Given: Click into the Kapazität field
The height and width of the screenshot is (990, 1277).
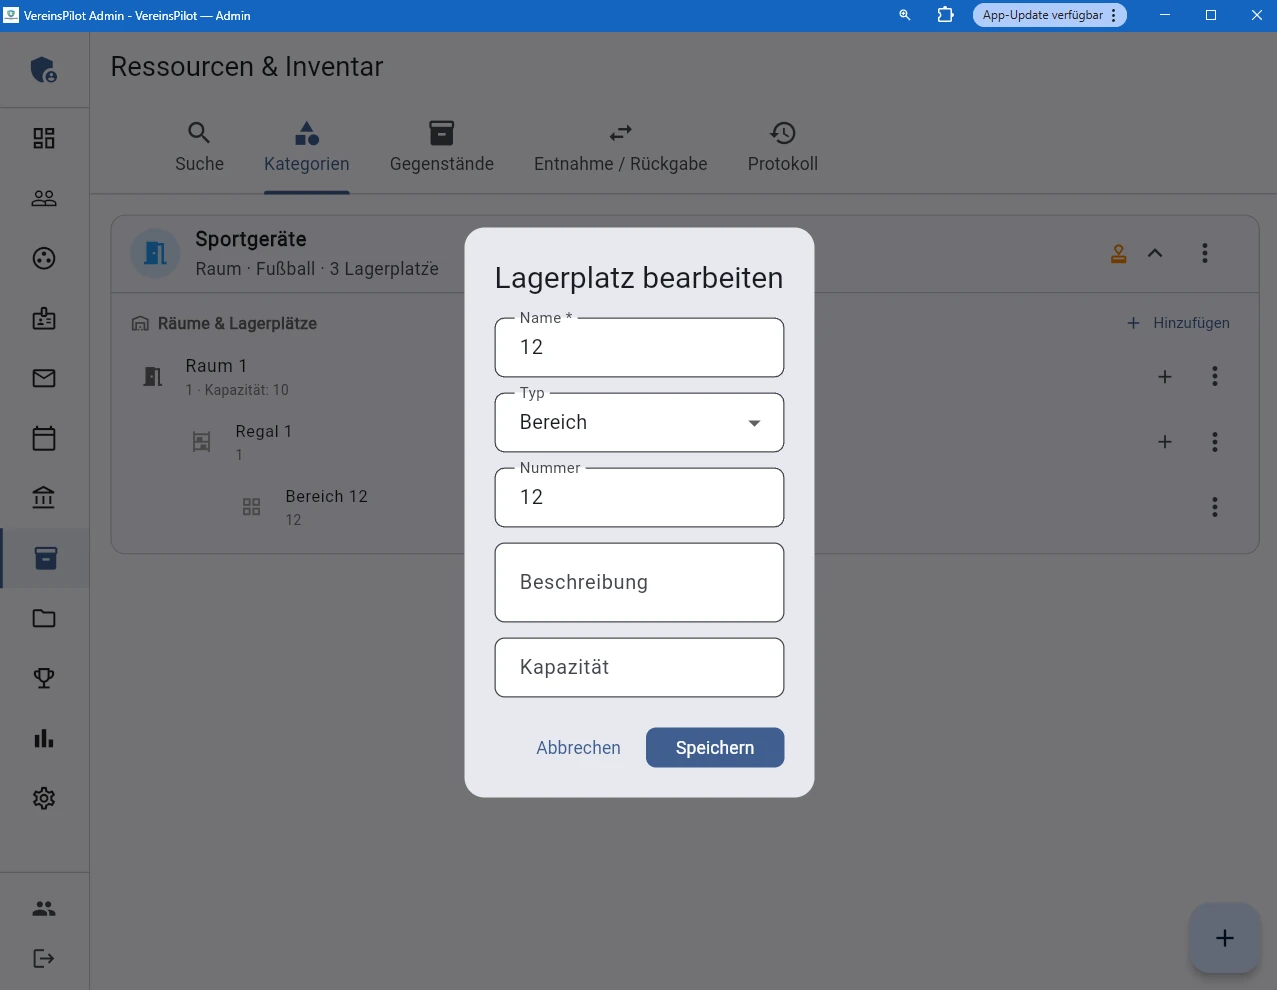Looking at the screenshot, I should point(639,668).
